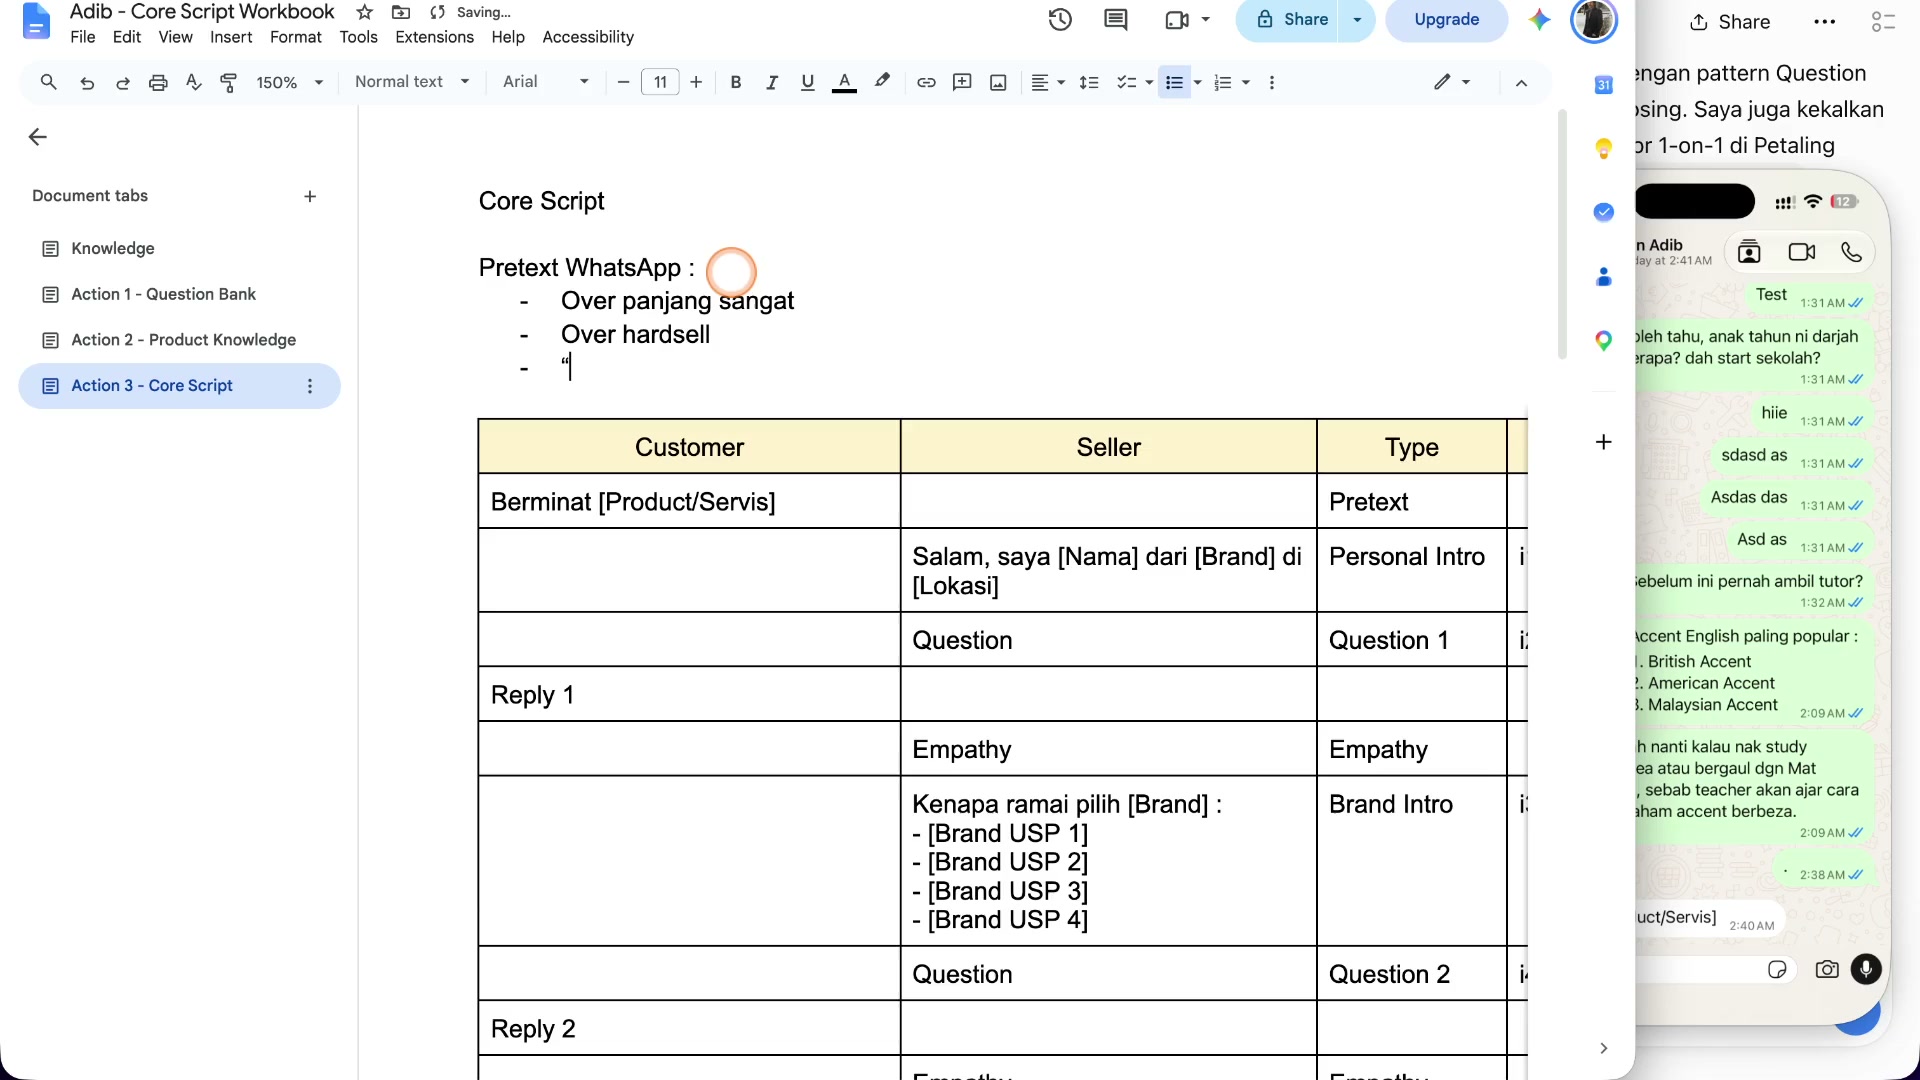
Task: Close the document tabs panel back arrow
Action: point(38,137)
